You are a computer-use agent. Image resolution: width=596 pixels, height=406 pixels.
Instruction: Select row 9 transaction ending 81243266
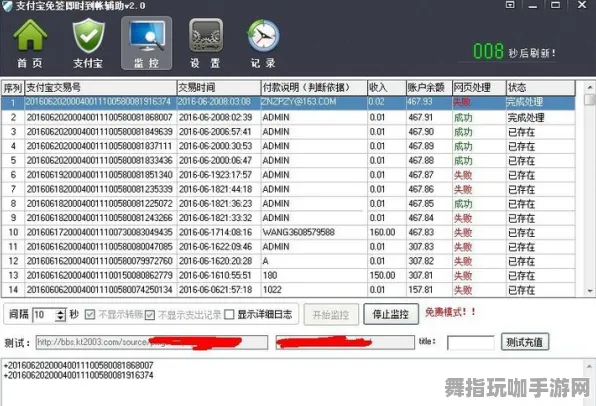click(288, 218)
